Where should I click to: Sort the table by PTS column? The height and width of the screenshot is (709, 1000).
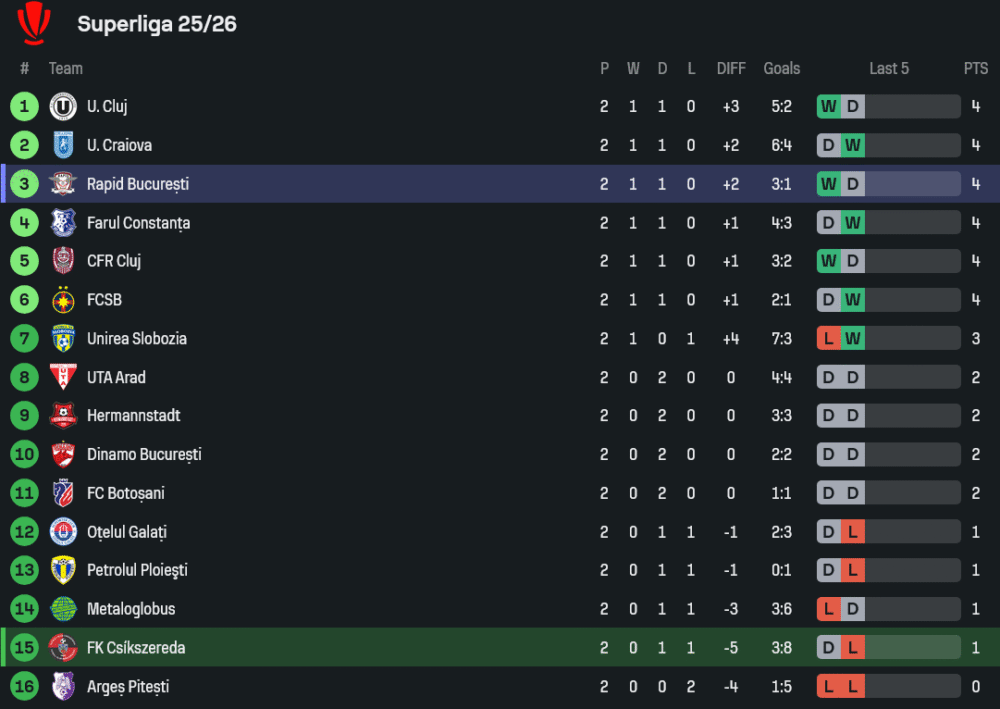[975, 69]
